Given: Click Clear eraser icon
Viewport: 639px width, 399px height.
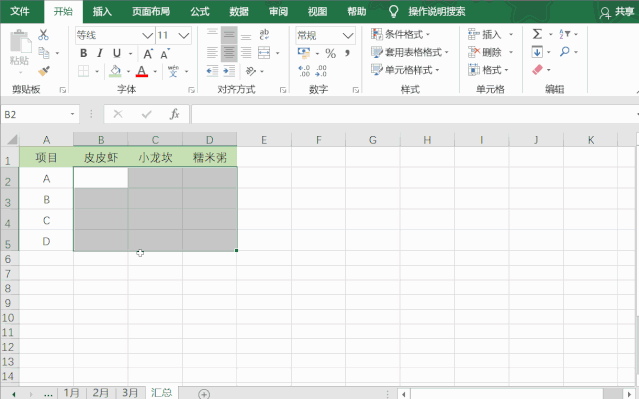Looking at the screenshot, I should (x=538, y=70).
